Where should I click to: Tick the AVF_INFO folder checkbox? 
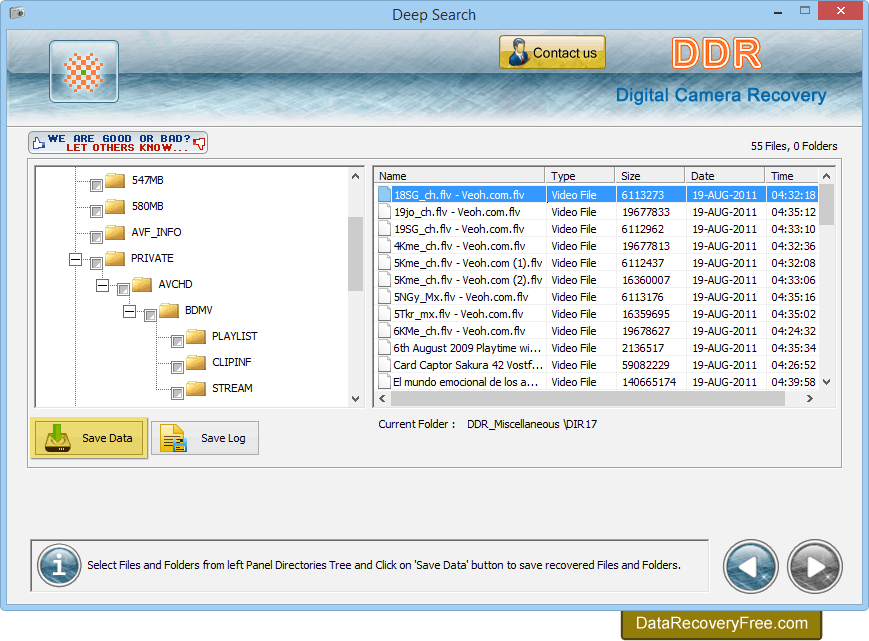(96, 237)
